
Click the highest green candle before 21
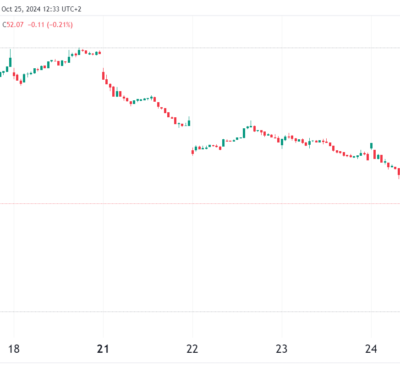click(79, 51)
